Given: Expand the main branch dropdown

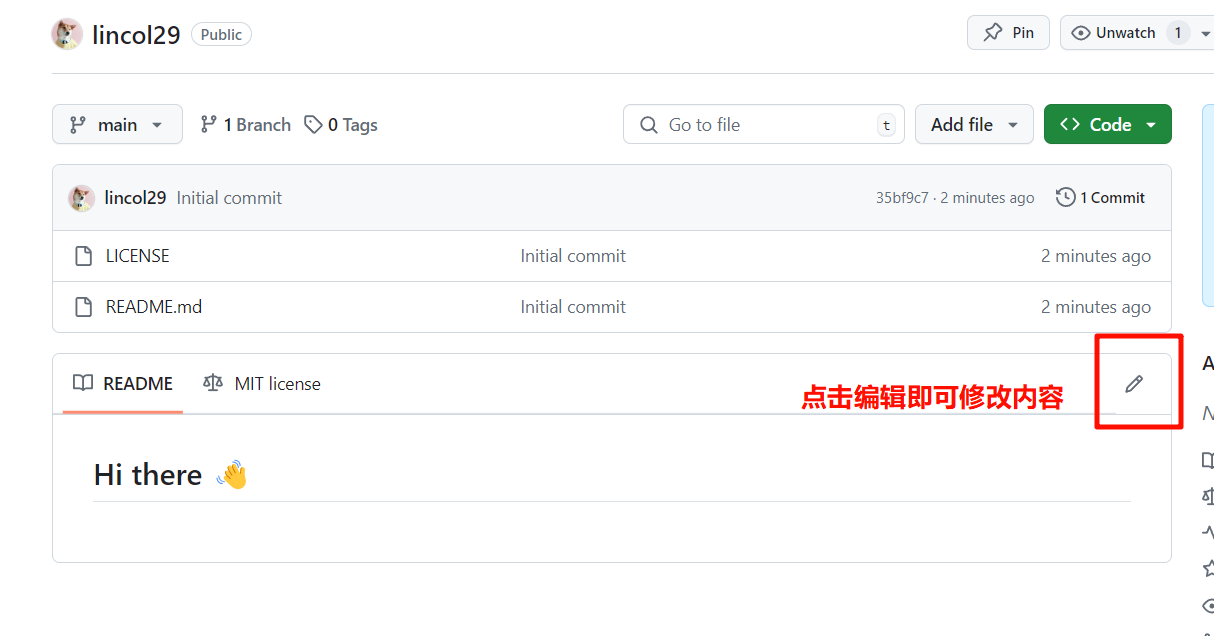Looking at the screenshot, I should pyautogui.click(x=117, y=125).
